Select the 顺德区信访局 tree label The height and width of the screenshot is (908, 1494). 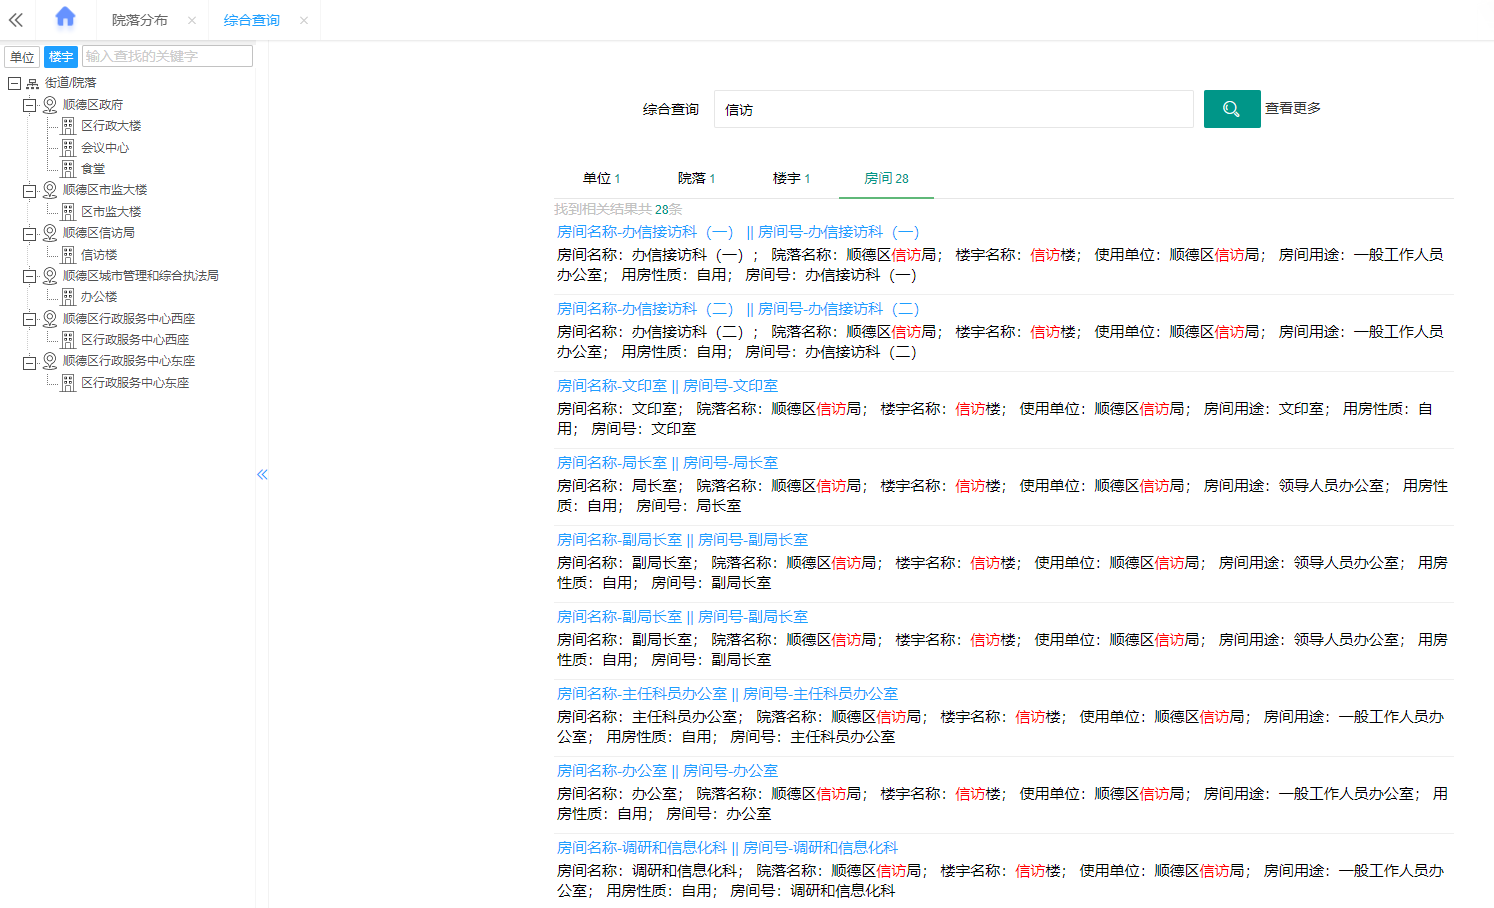coord(99,233)
